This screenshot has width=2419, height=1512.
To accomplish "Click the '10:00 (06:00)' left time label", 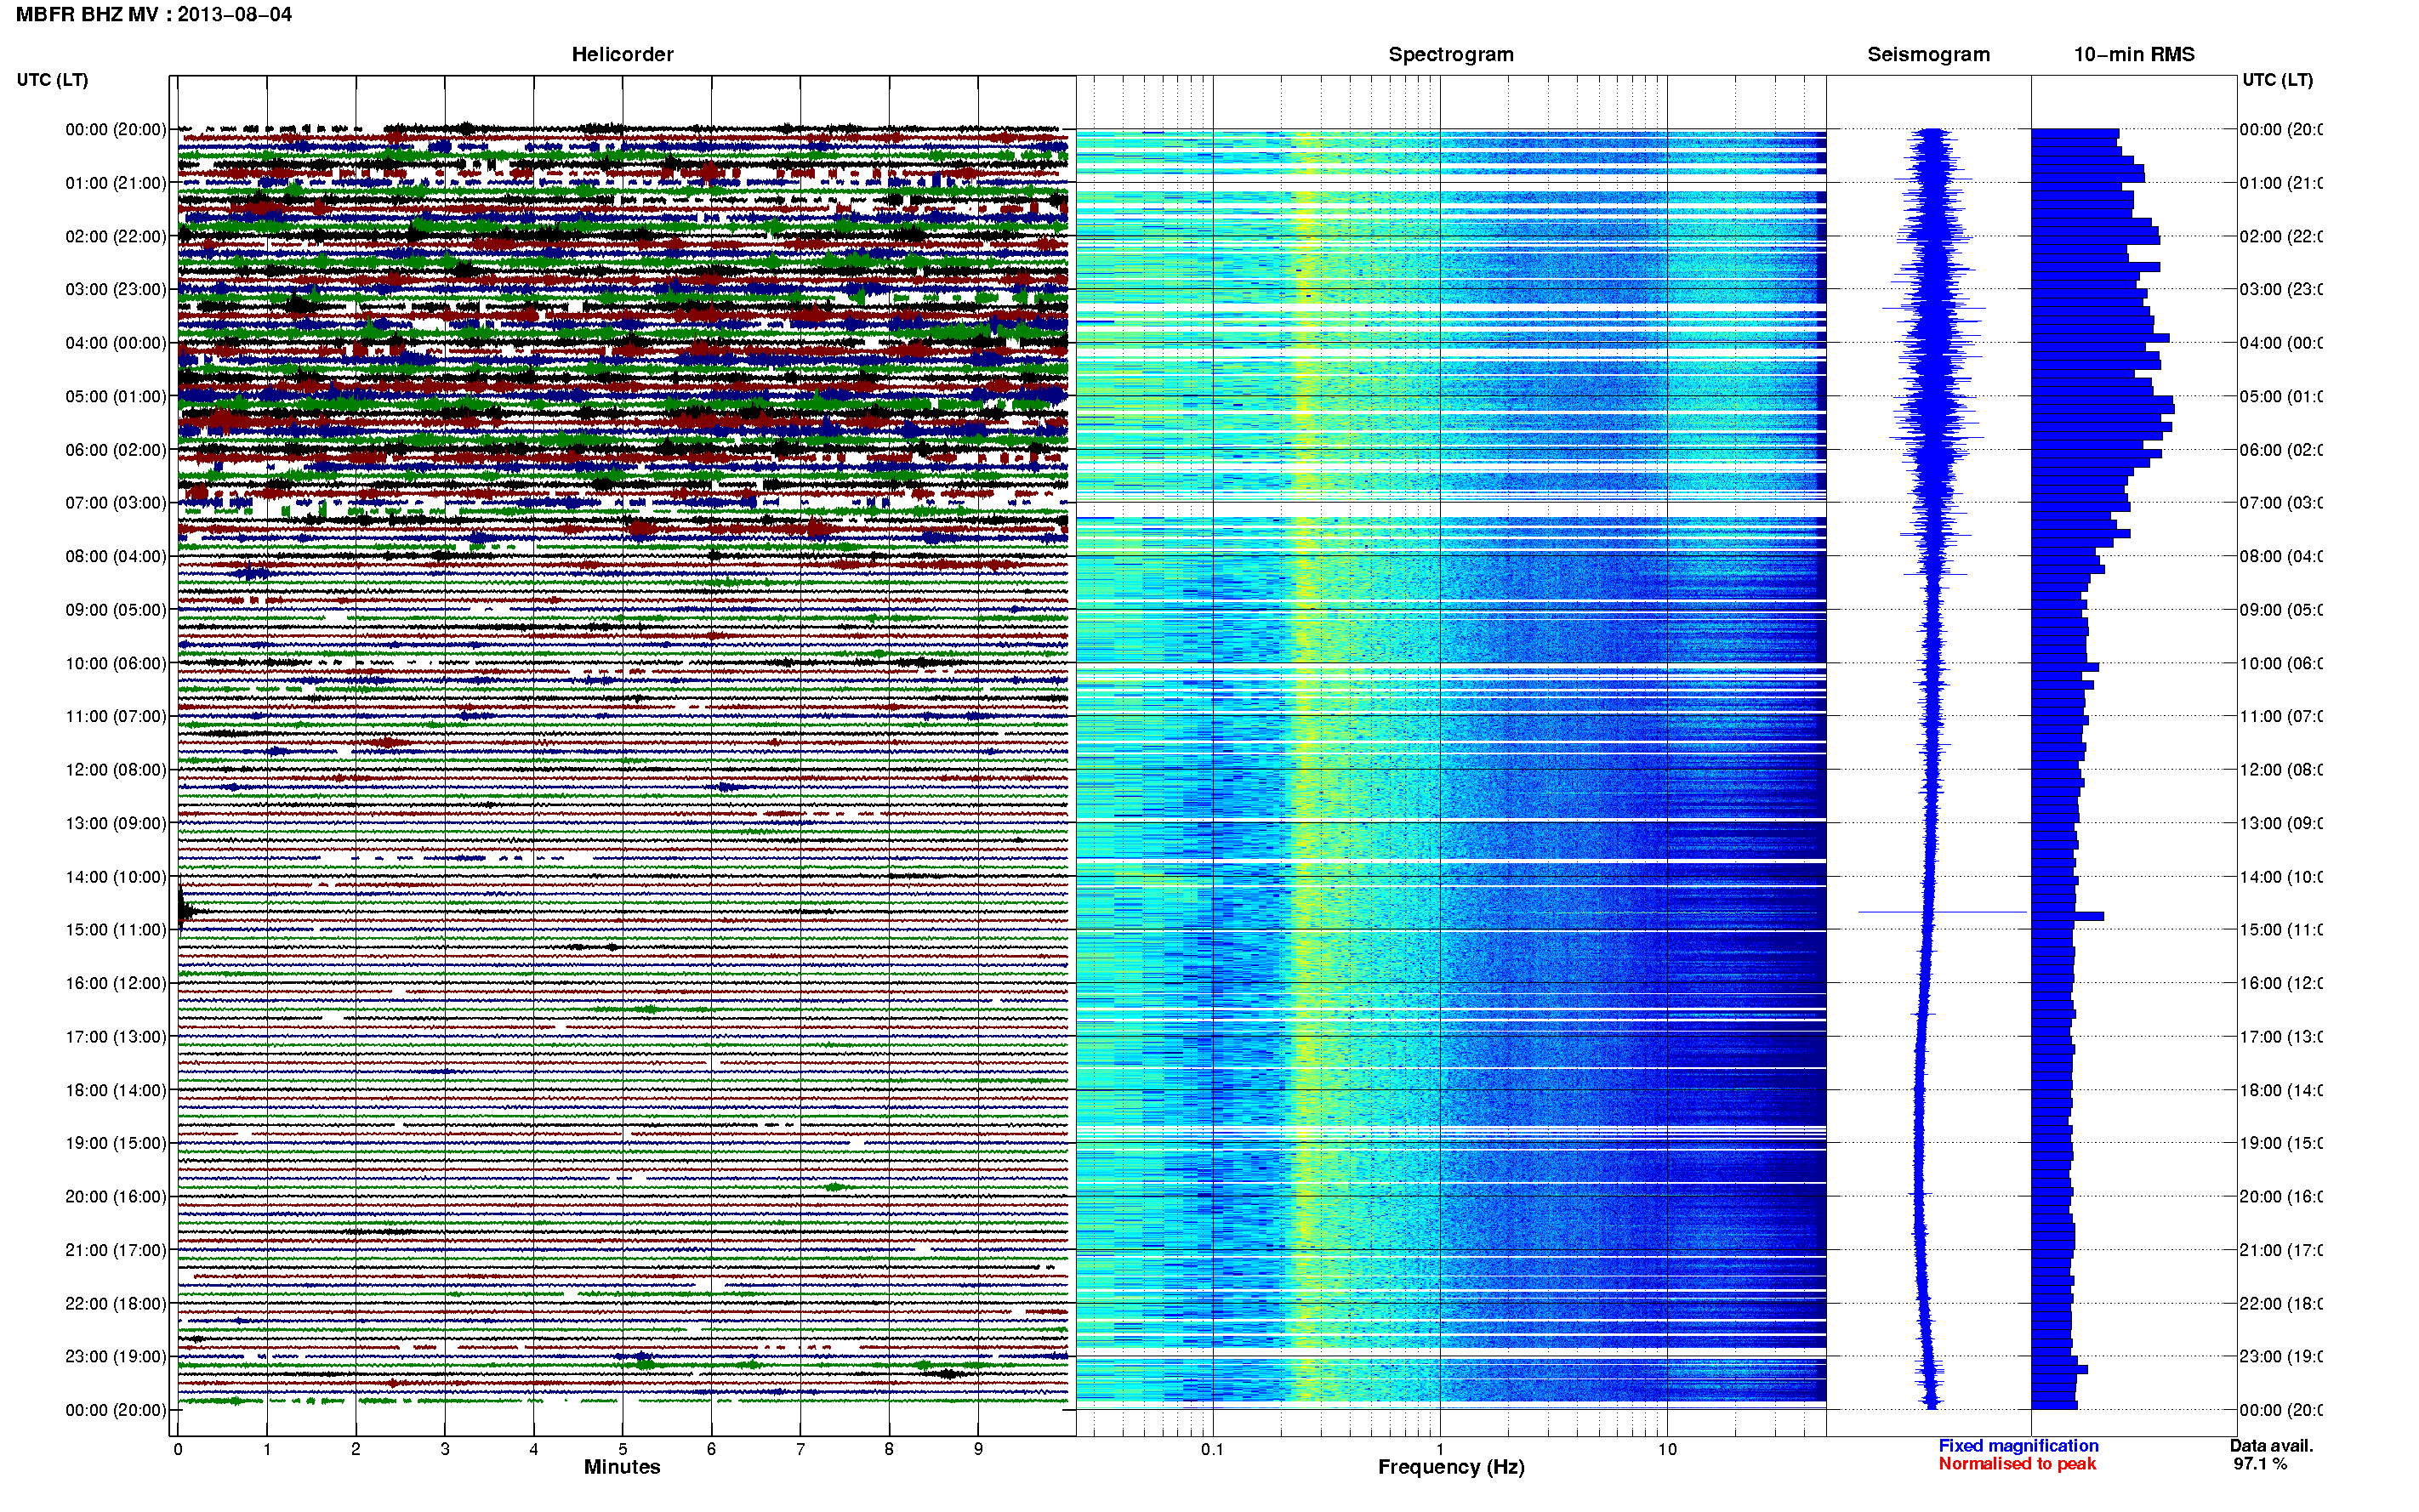I will click(116, 663).
